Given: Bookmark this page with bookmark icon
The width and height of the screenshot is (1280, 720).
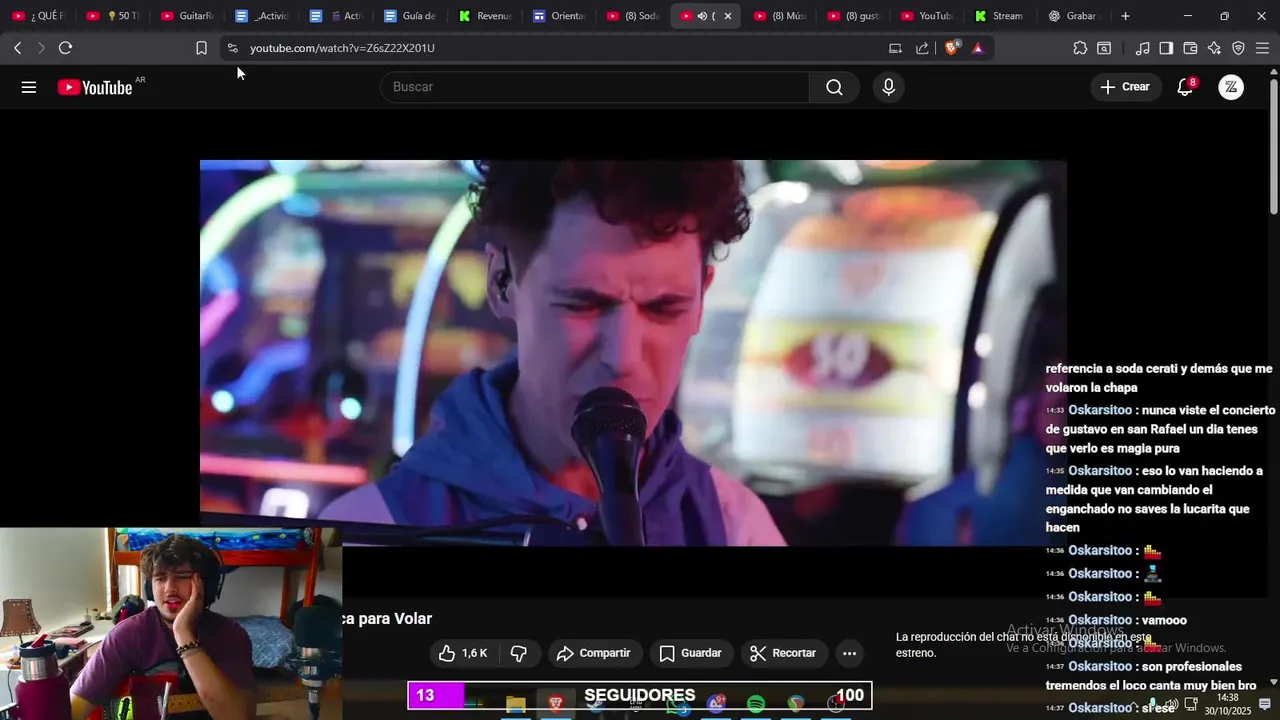Looking at the screenshot, I should pos(201,48).
